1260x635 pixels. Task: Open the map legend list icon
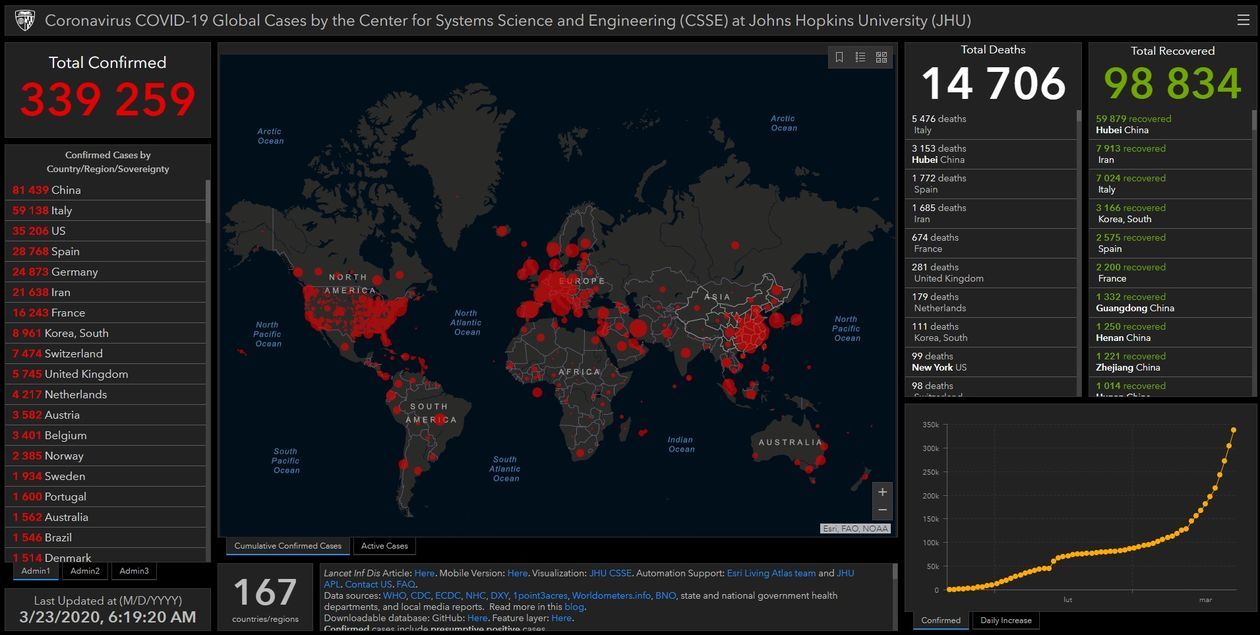coord(860,58)
